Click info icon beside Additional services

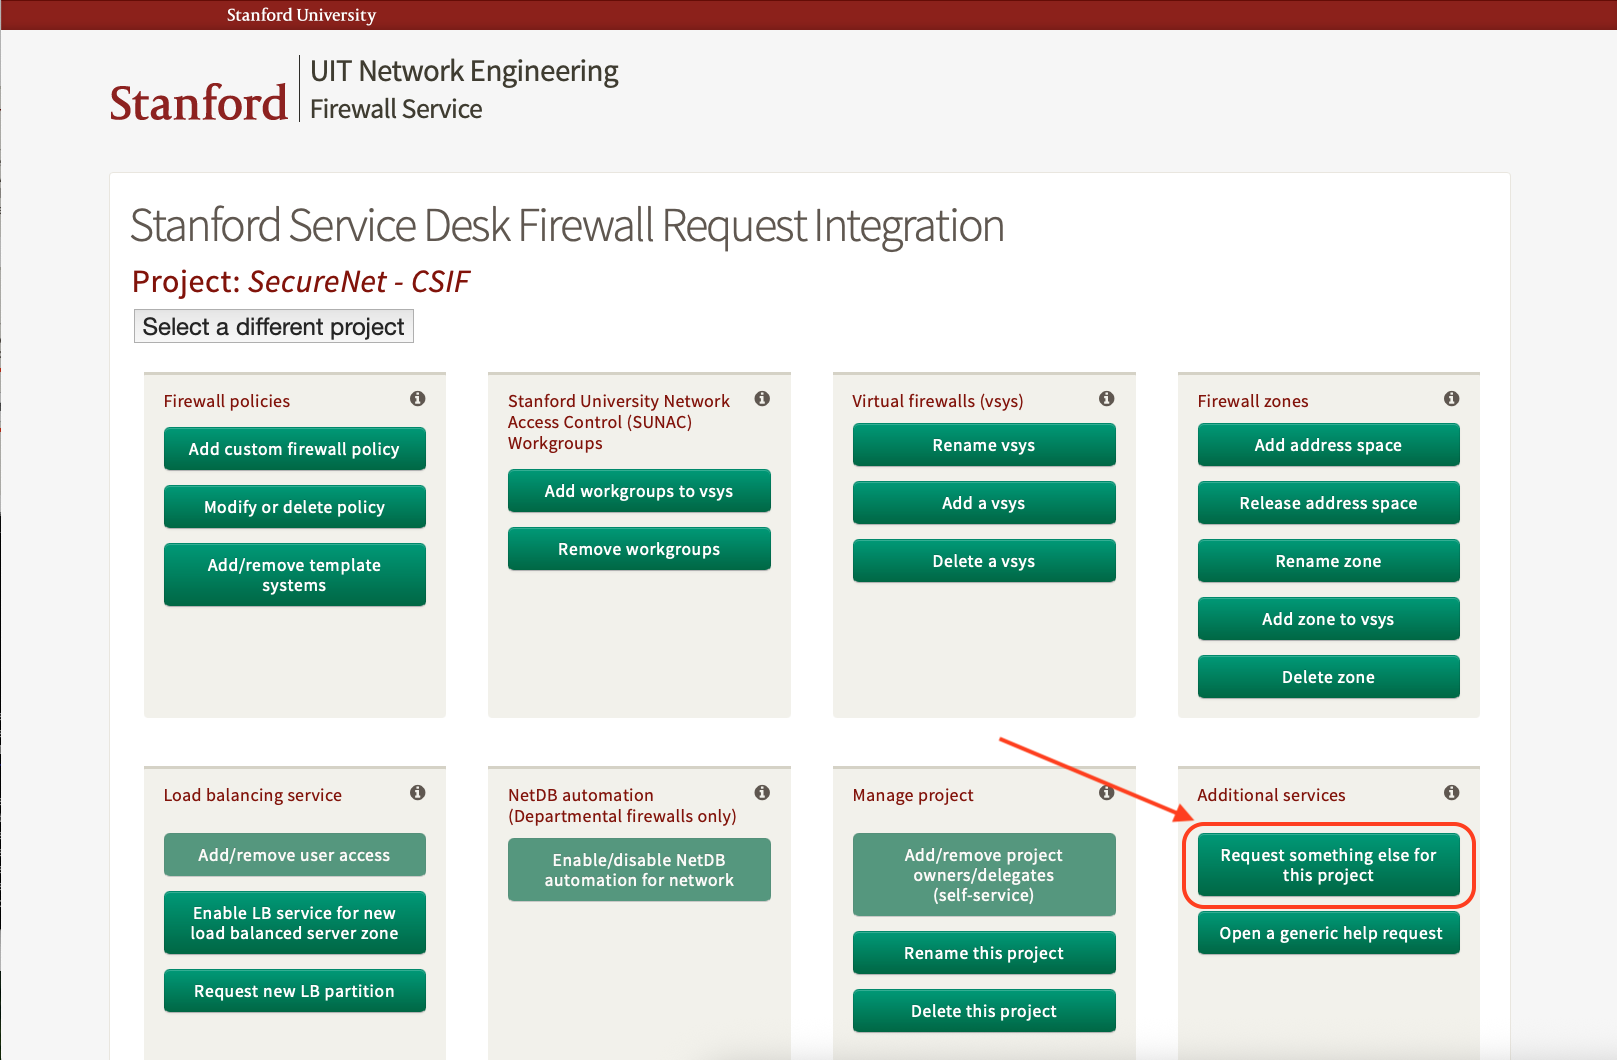1452,793
